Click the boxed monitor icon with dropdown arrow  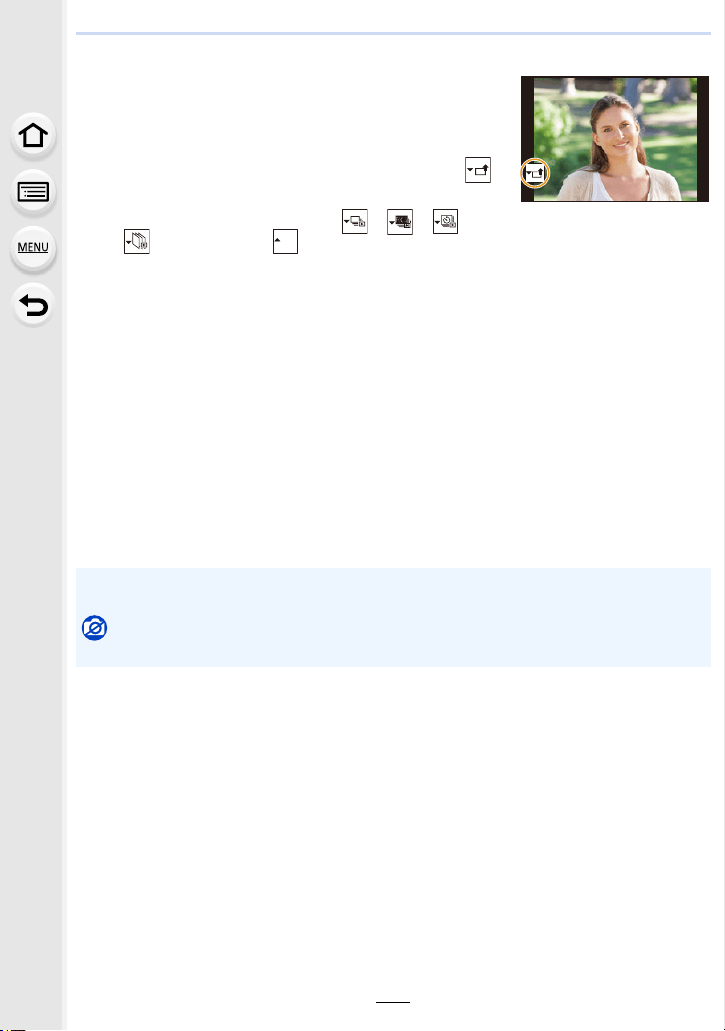click(x=355, y=222)
